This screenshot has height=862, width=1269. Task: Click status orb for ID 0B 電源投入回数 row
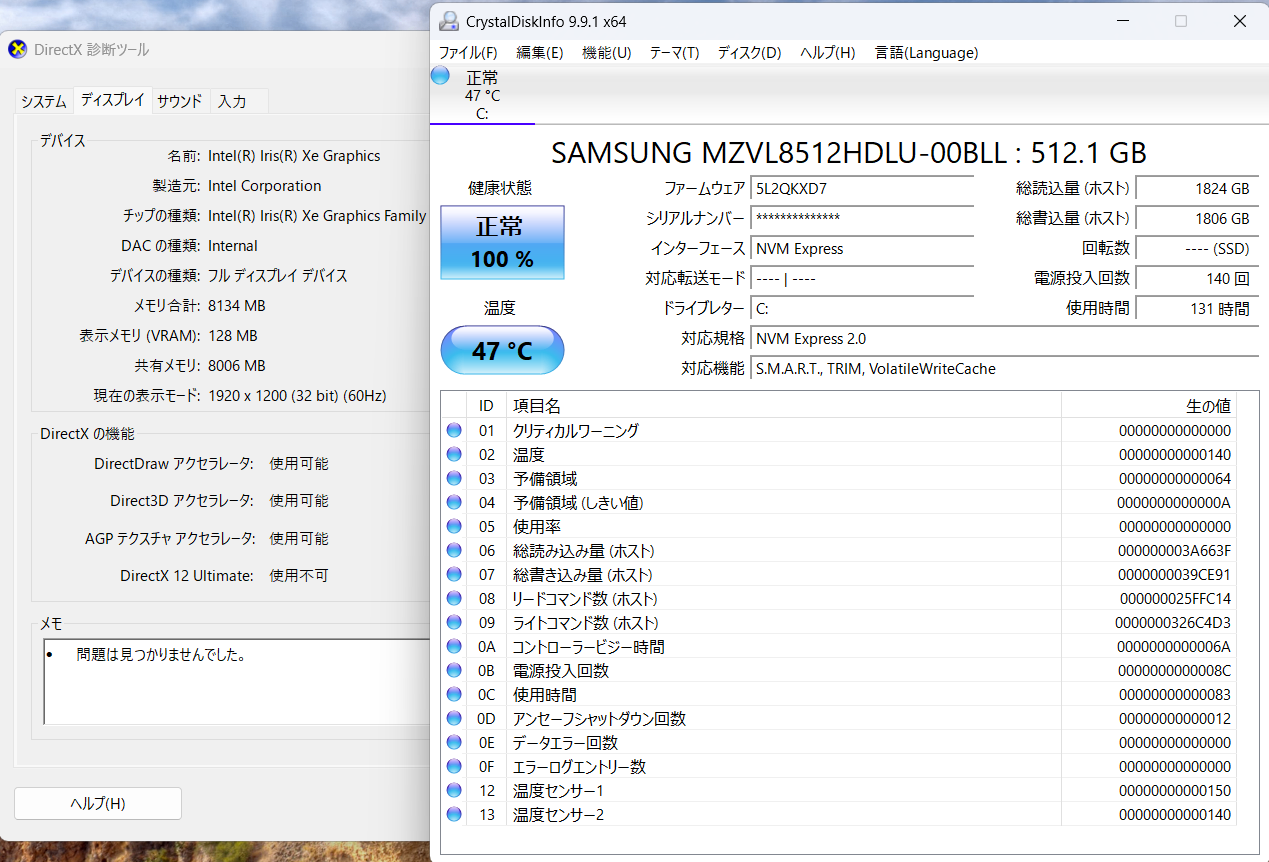coord(454,670)
